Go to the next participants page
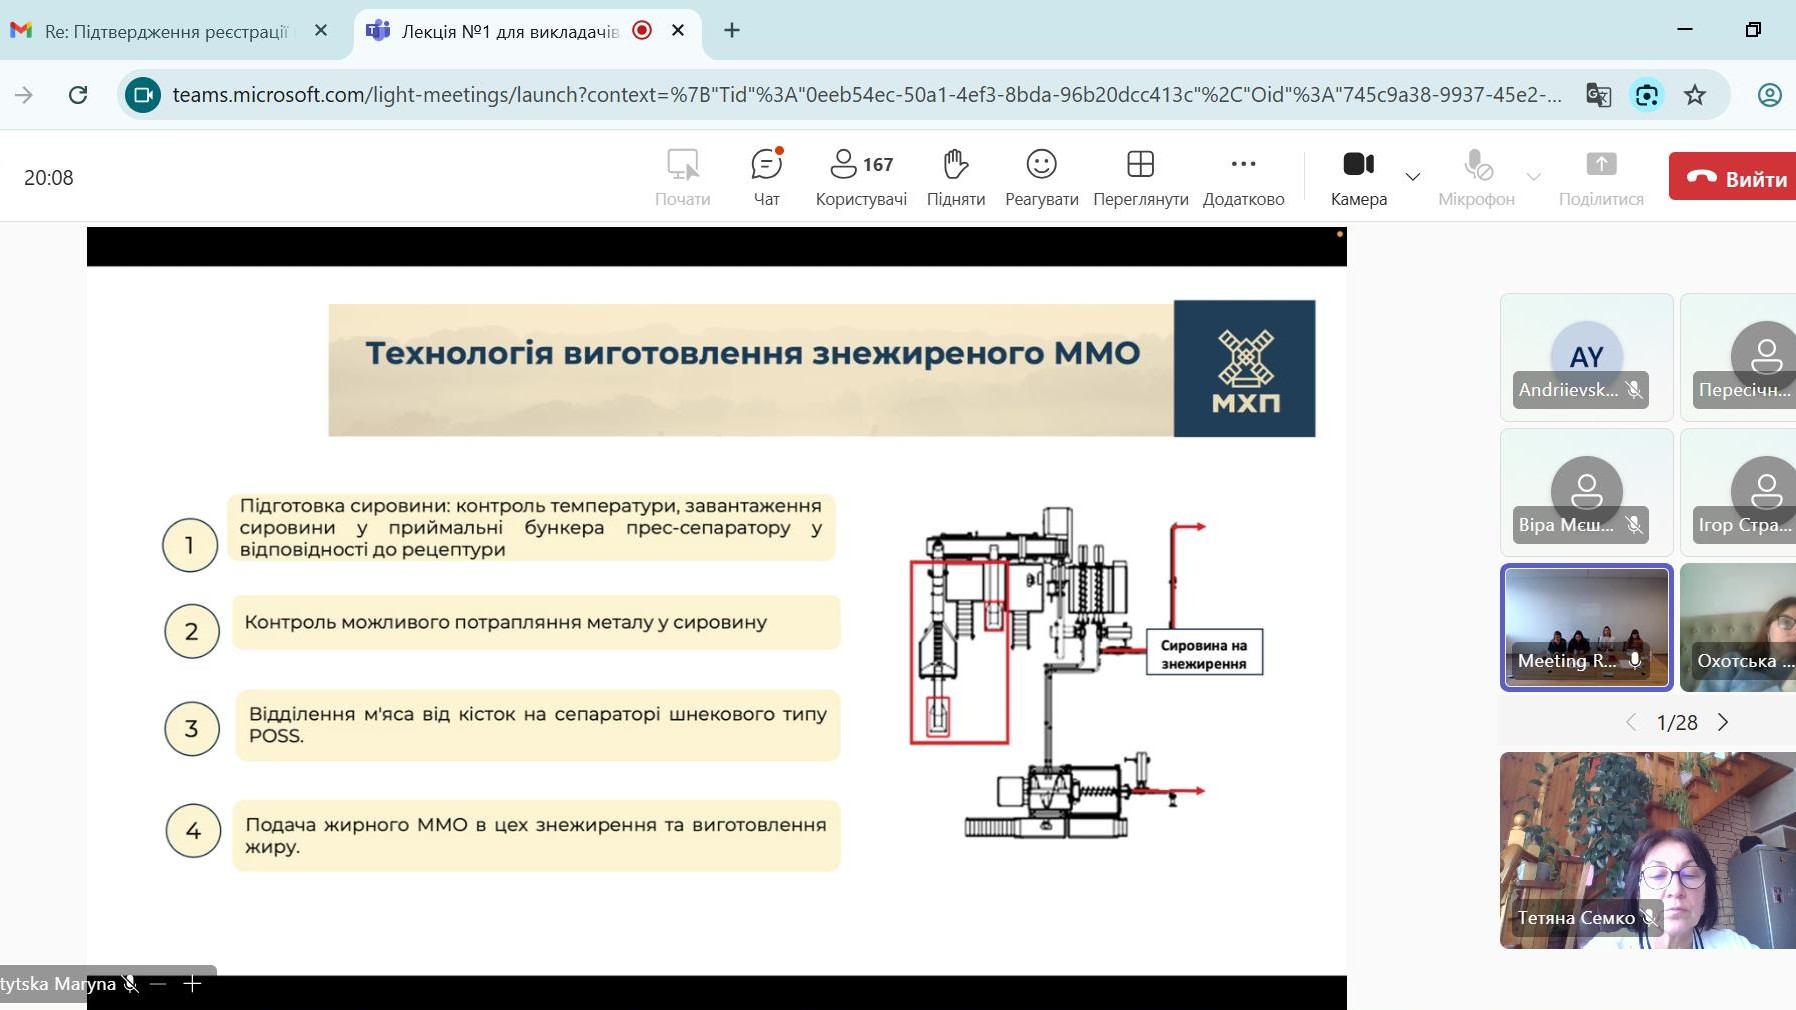The height and width of the screenshot is (1010, 1796). coord(1723,722)
